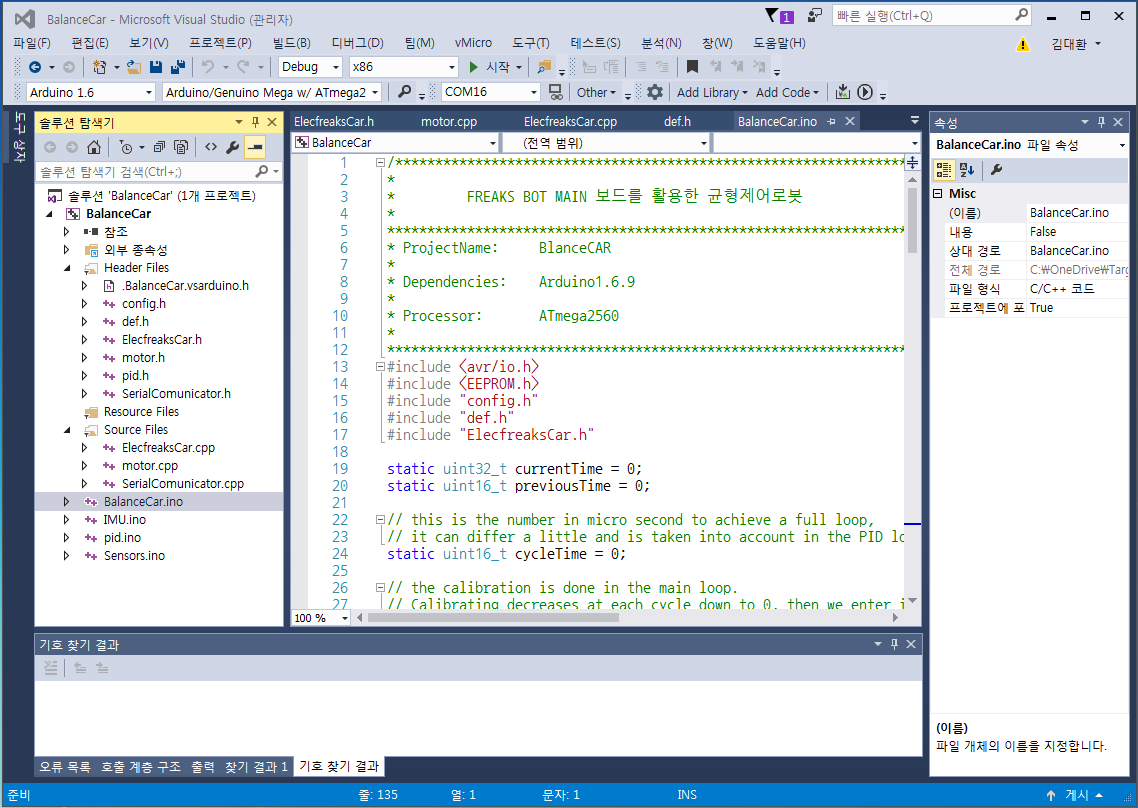Image resolution: width=1138 pixels, height=808 pixels.
Task: Click the Save All toolbar icon
Action: pos(178,67)
